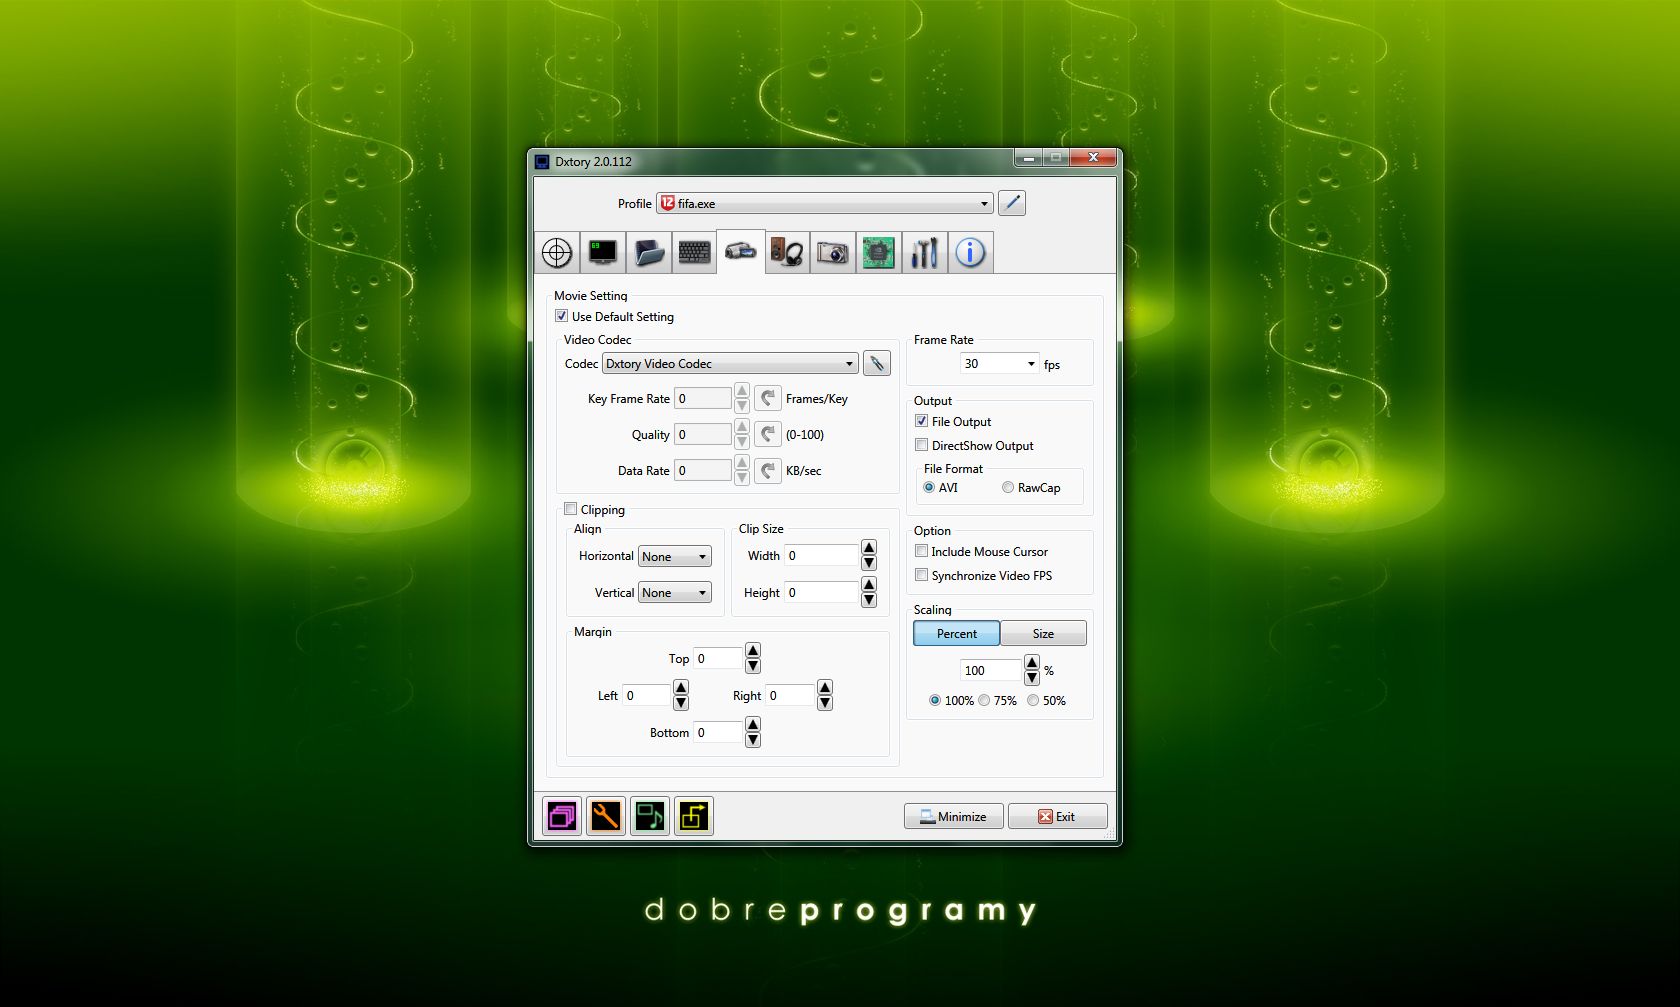Click the green monitor and music icon
This screenshot has width=1680, height=1007.
tap(650, 816)
